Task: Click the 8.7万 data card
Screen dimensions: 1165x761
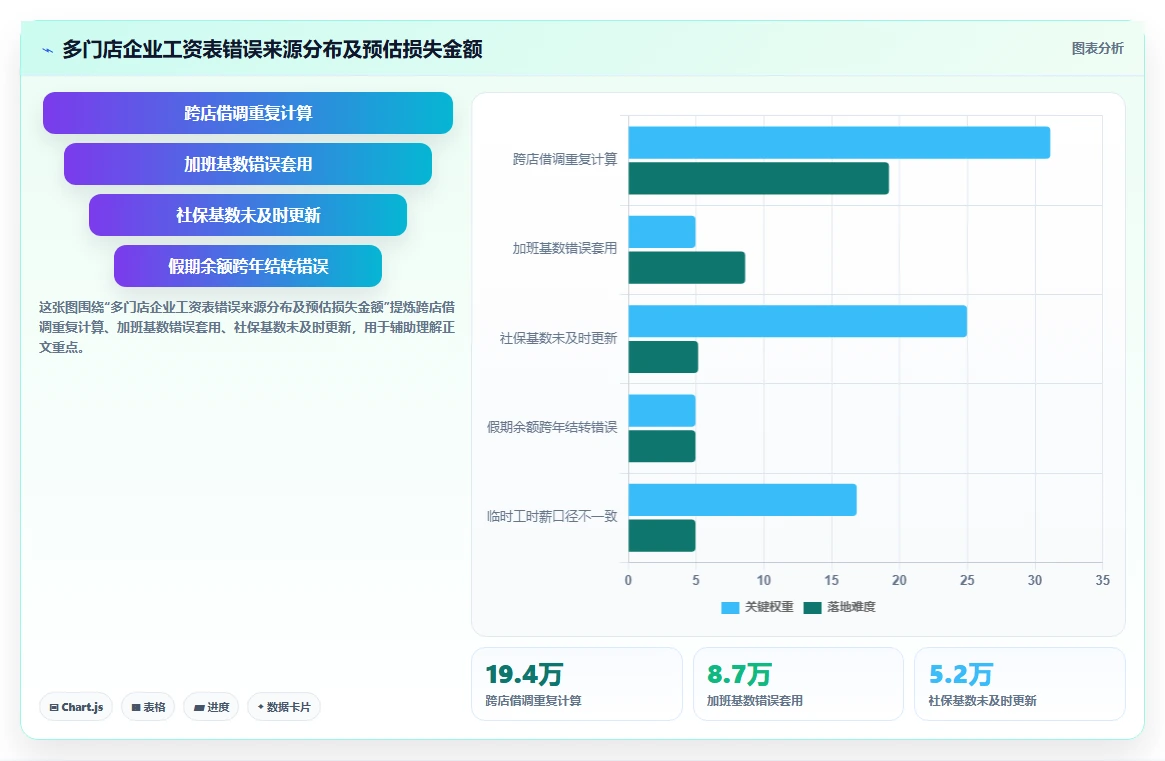Action: 798,684
